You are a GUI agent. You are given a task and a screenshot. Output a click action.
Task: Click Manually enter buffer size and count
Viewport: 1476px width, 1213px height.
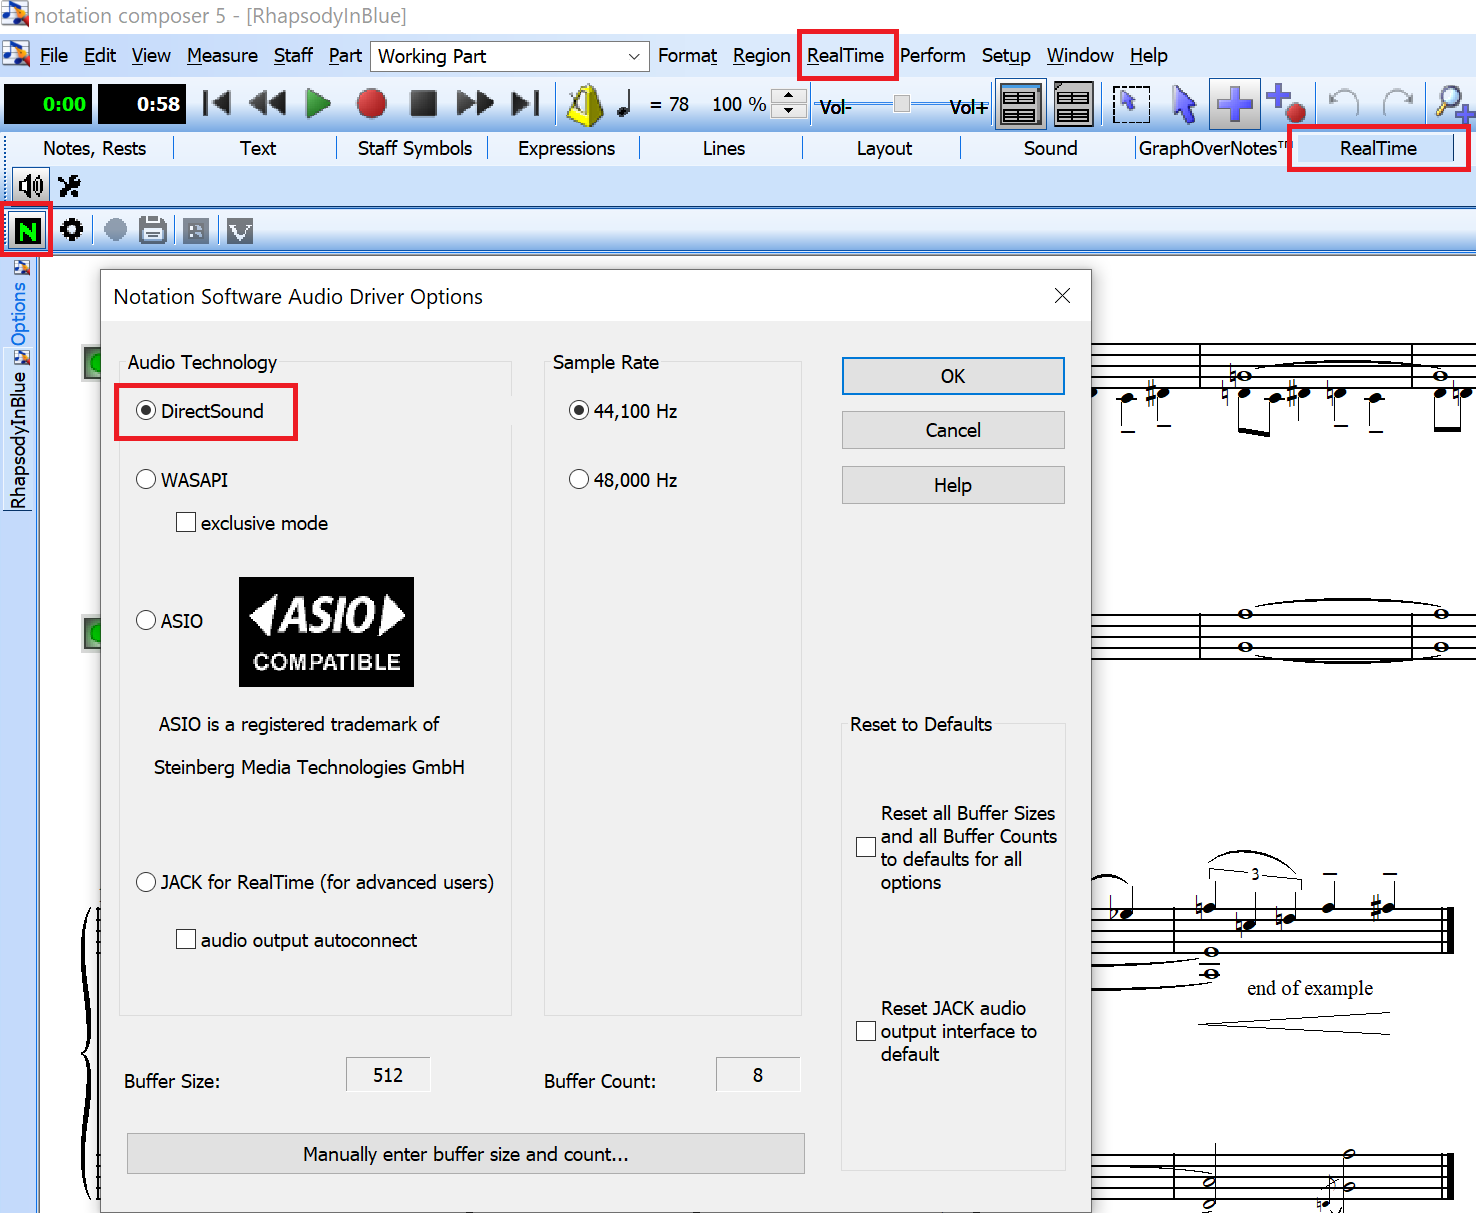pos(465,1153)
